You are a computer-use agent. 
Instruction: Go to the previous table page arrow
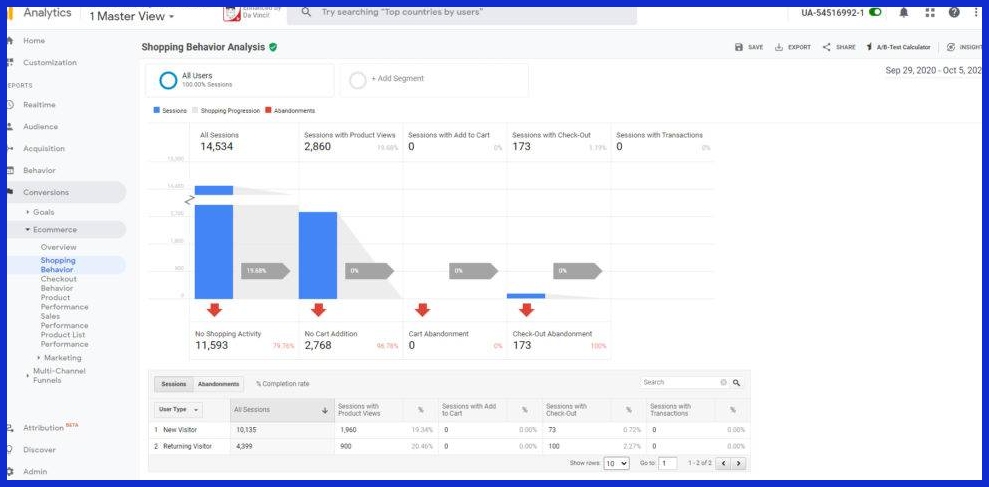coord(724,463)
